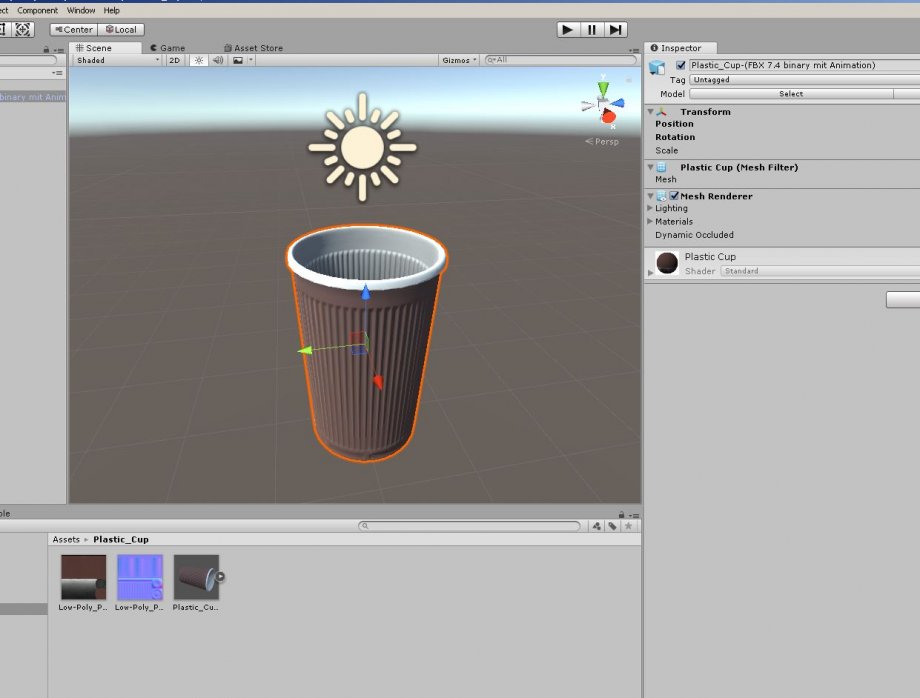
Task: Open the Component menu
Action: [x=37, y=9]
